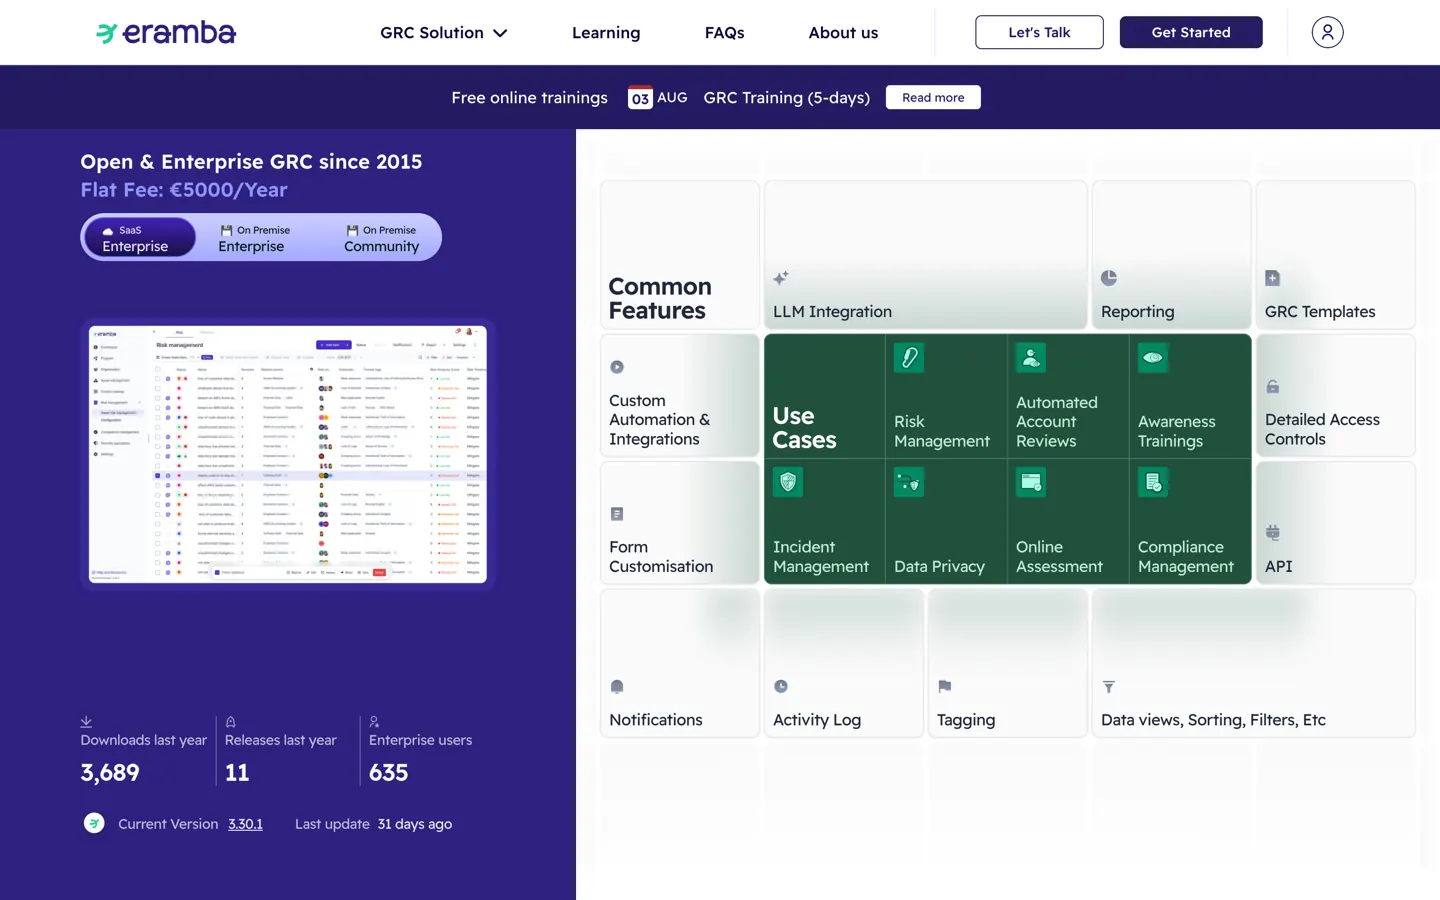Open the Learning menu item
1440x900 pixels.
pyautogui.click(x=606, y=33)
